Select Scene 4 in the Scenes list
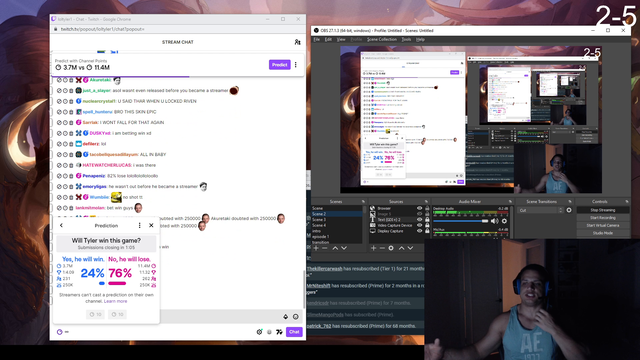640x360 pixels. coord(319,225)
